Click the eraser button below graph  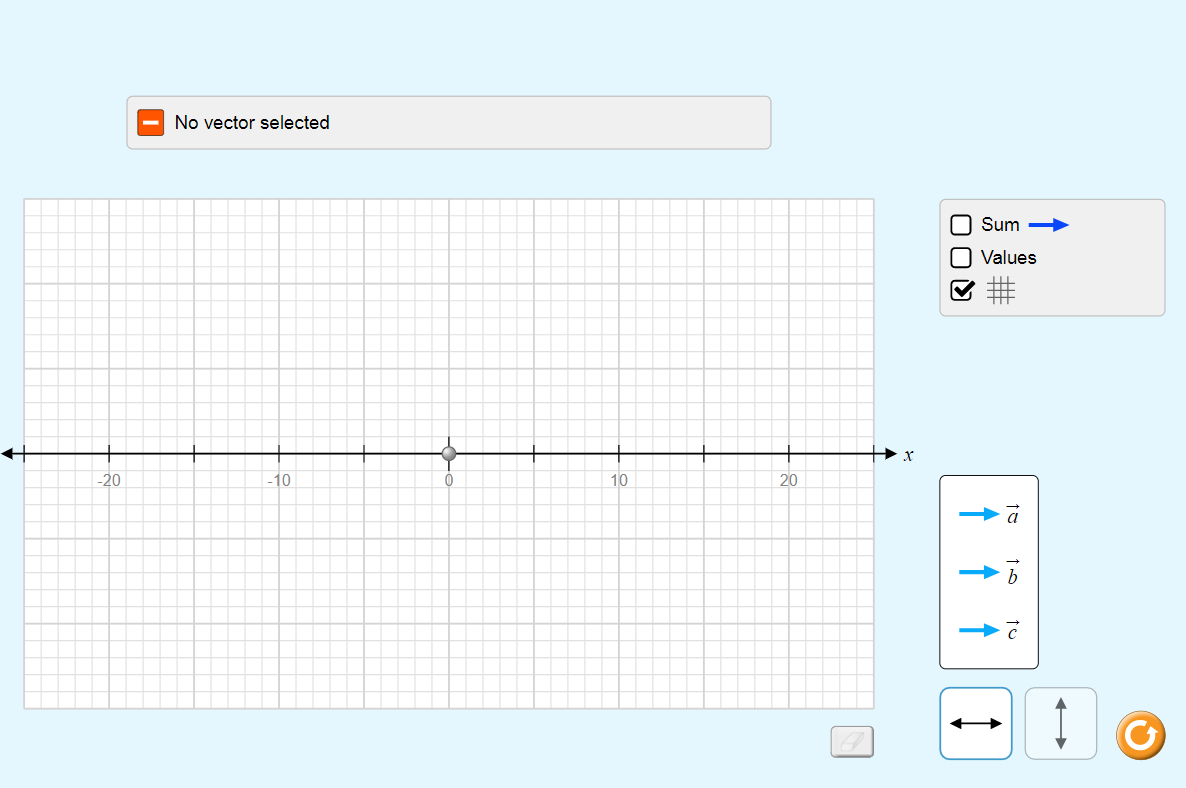pyautogui.click(x=852, y=741)
